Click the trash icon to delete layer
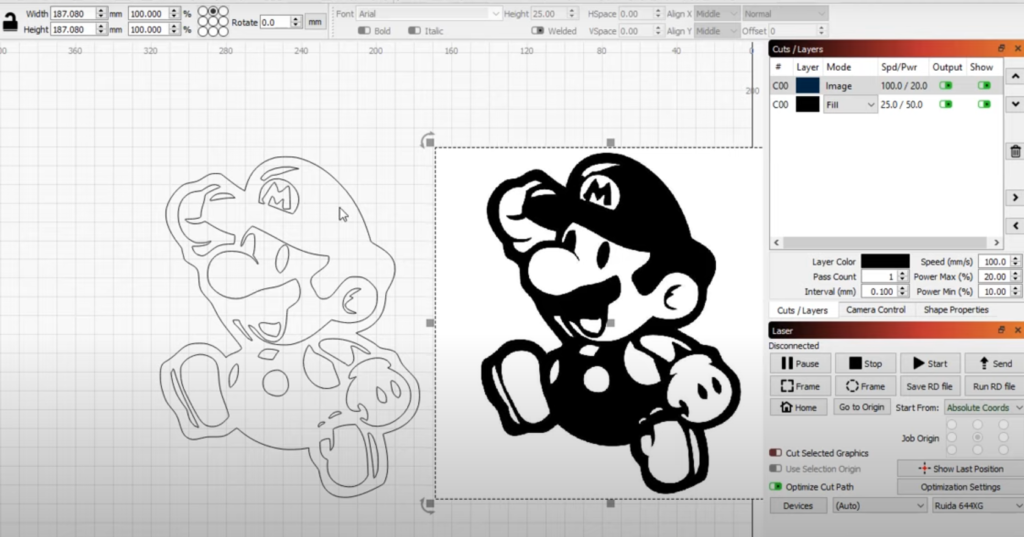 coord(1015,151)
